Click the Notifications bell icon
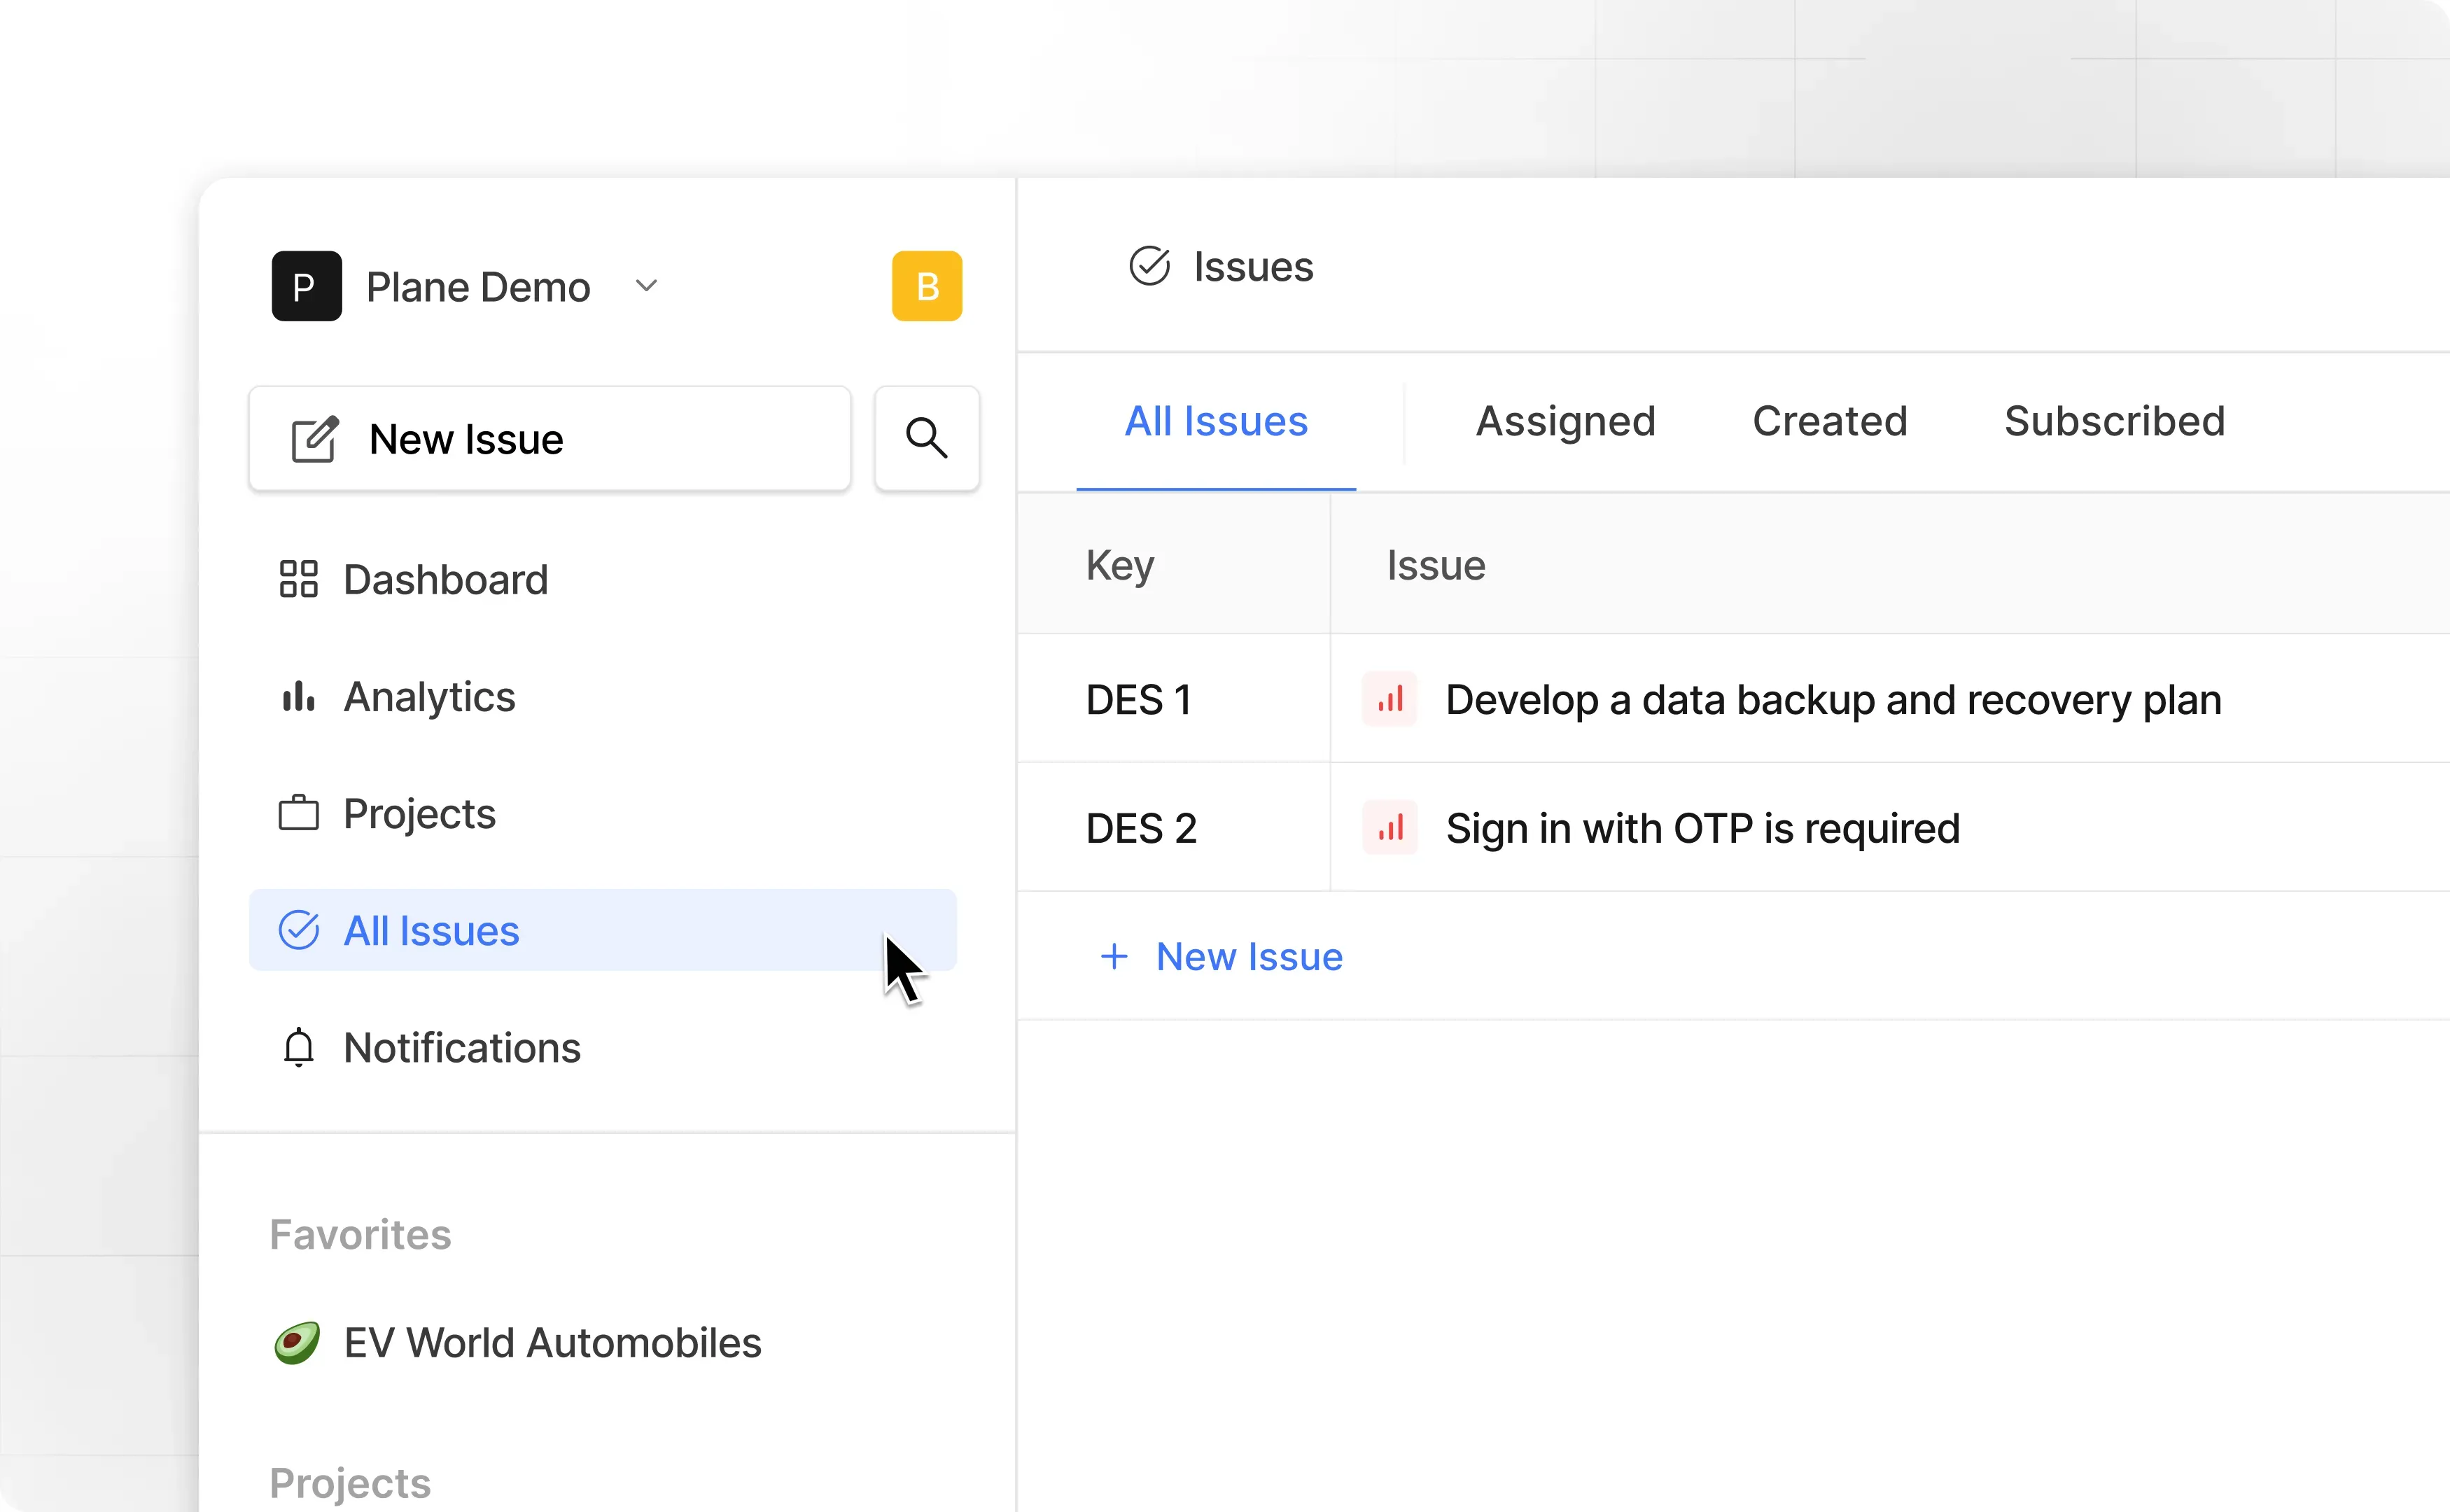 298,1047
